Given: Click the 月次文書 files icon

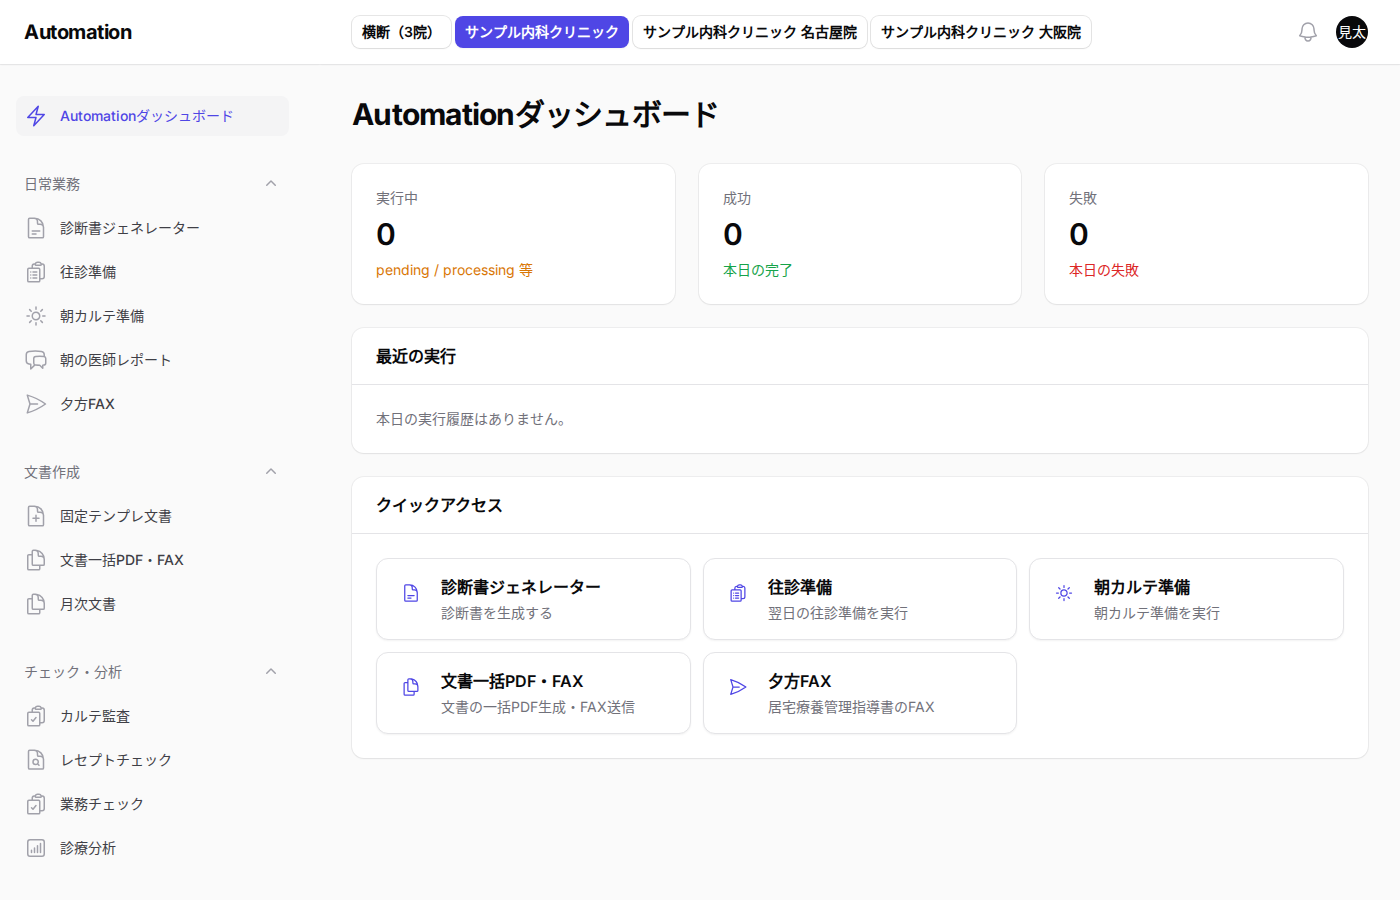Looking at the screenshot, I should (36, 604).
